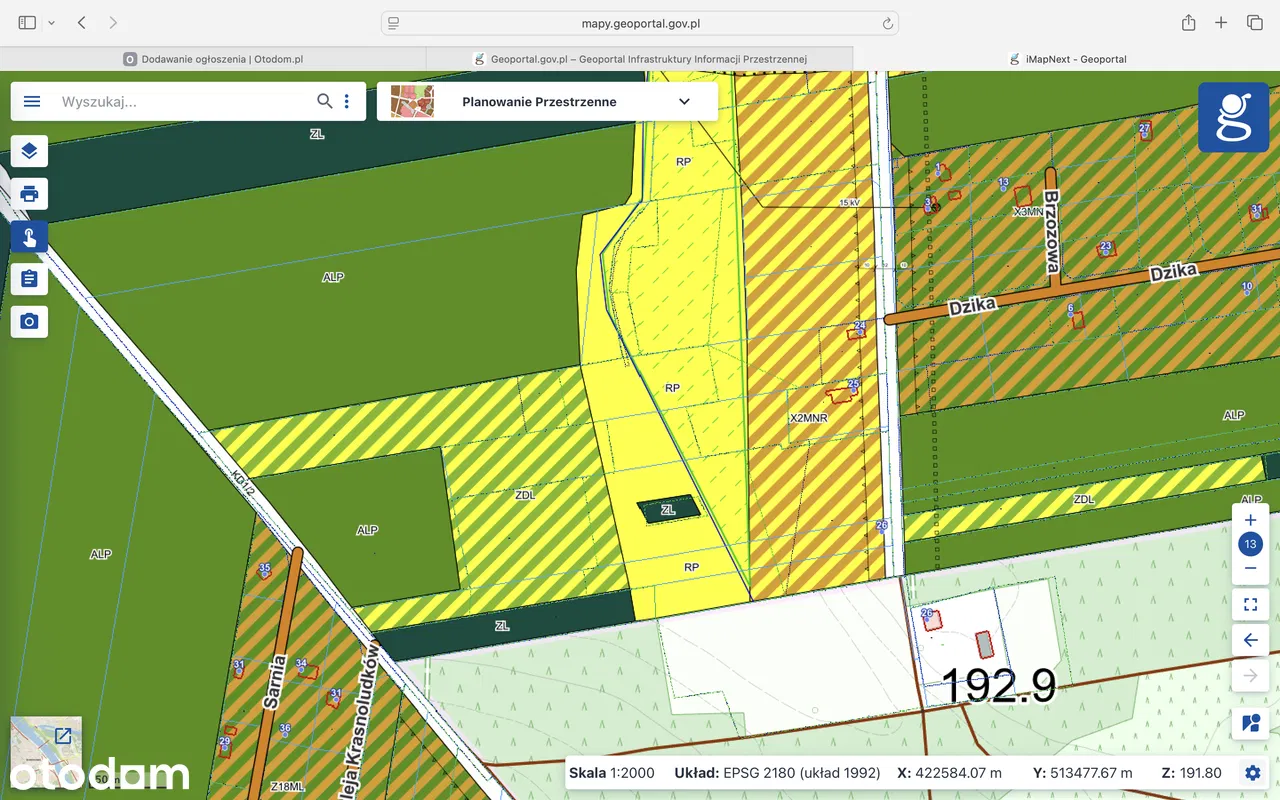Open the clipboard report tool
1280x800 pixels.
coord(29,279)
